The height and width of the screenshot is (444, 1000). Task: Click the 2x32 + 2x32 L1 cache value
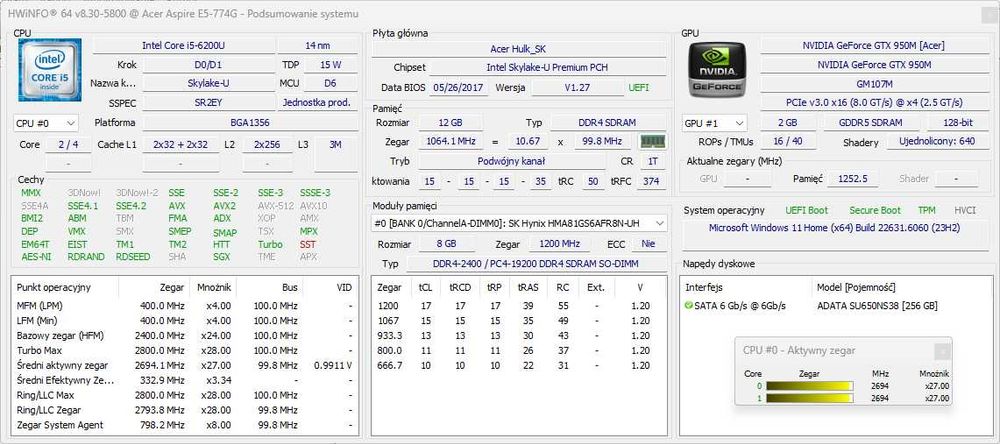pos(180,145)
